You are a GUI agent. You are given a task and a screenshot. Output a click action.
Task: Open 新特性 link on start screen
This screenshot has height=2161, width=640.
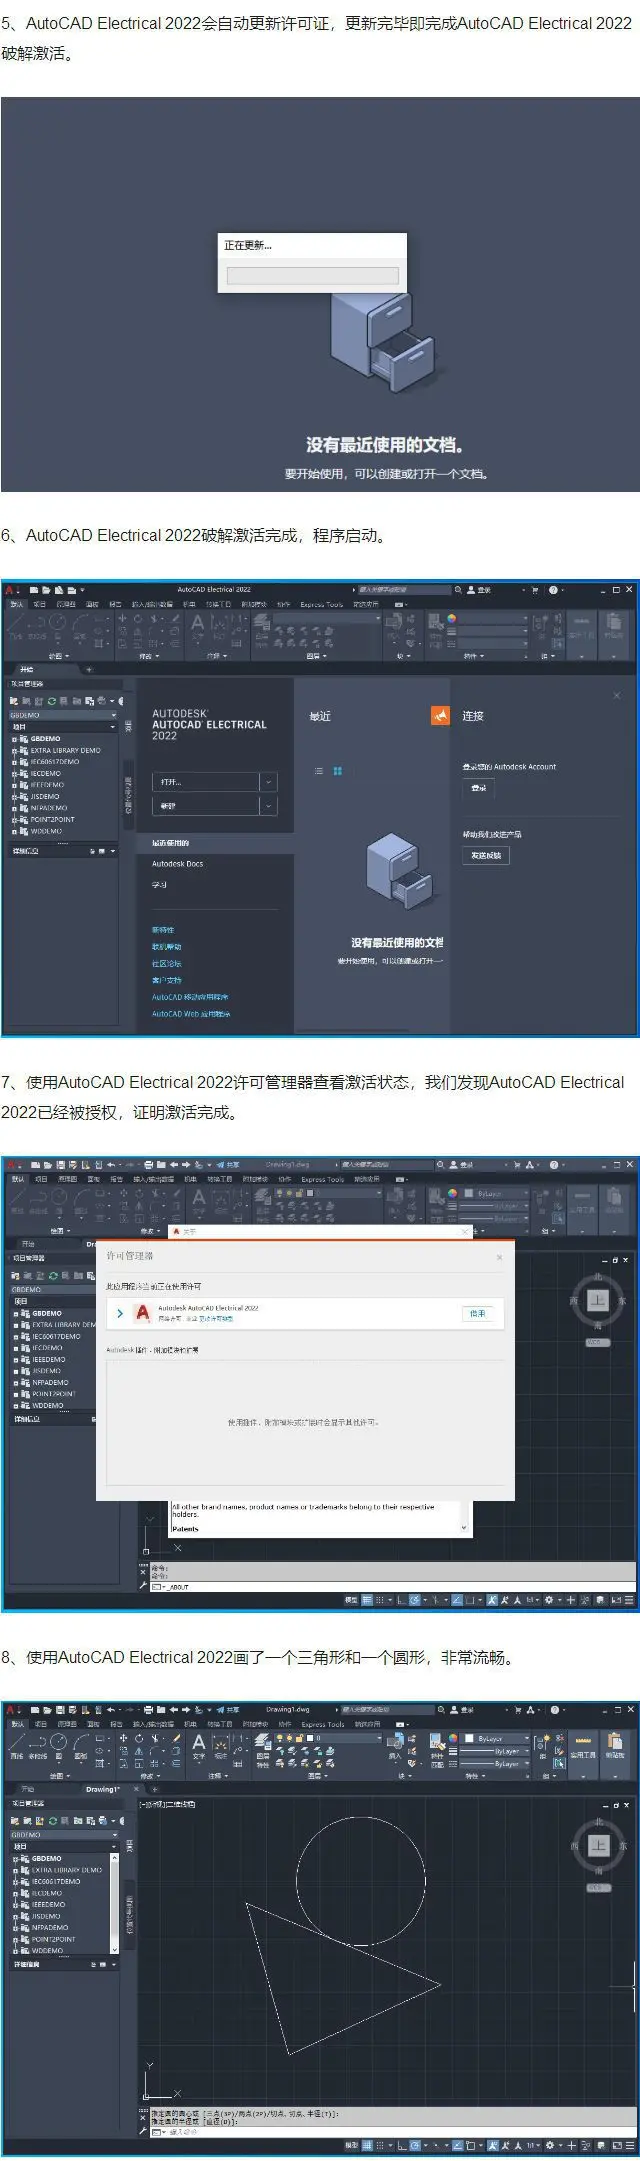coord(163,930)
